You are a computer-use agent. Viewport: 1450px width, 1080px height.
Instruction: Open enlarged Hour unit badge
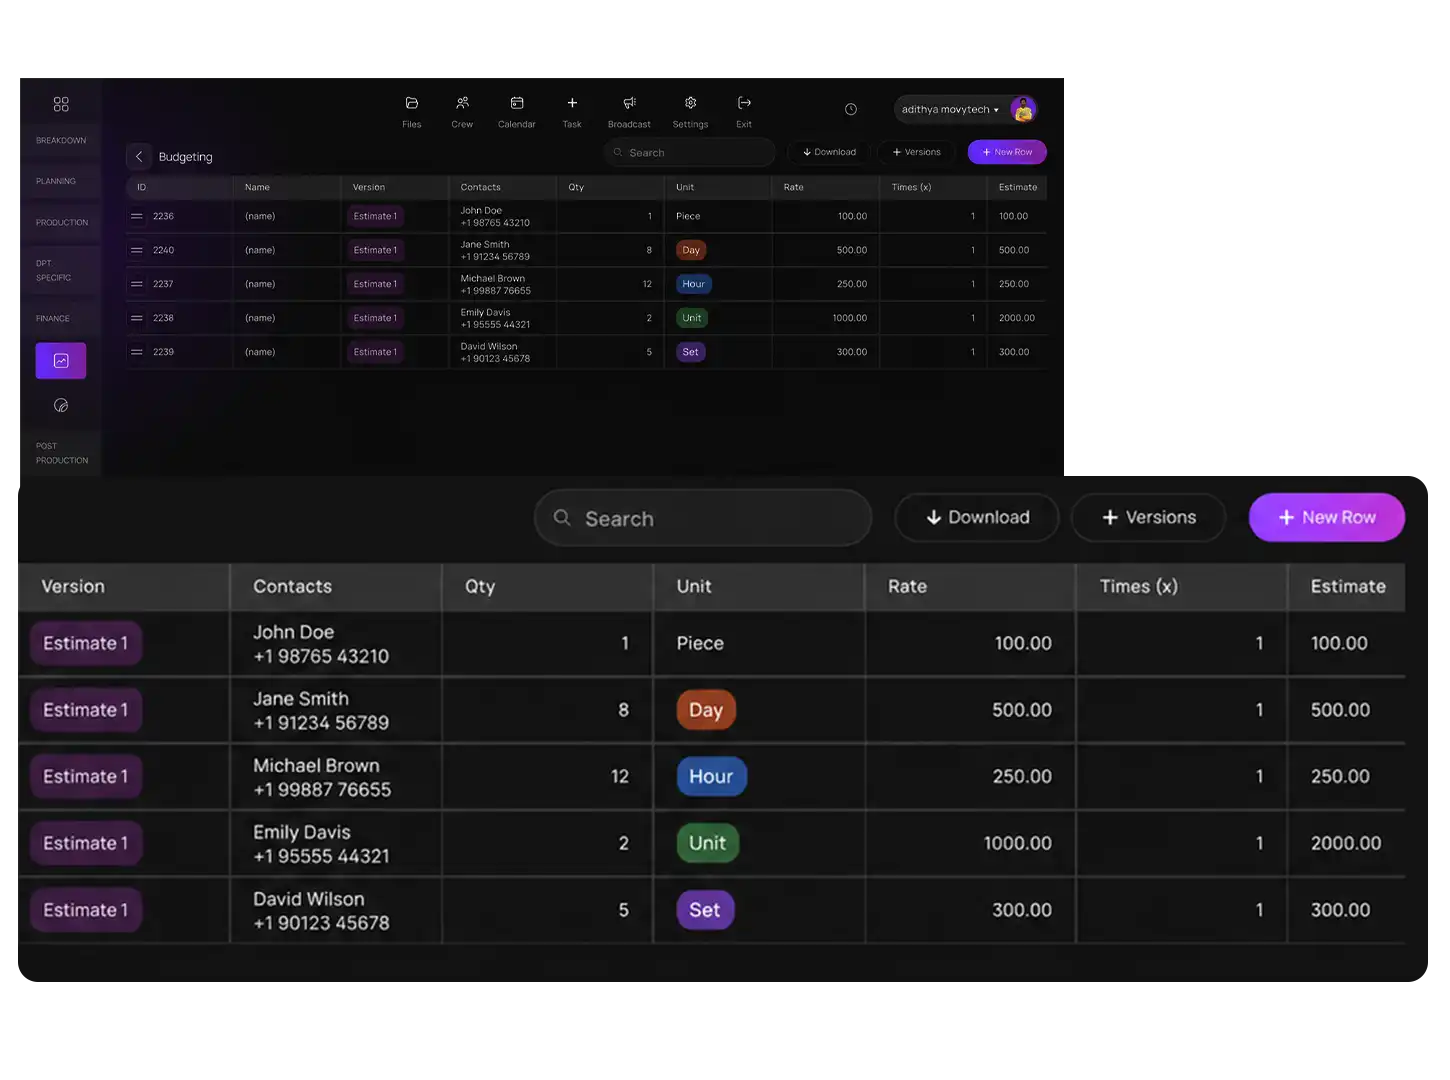click(x=711, y=776)
